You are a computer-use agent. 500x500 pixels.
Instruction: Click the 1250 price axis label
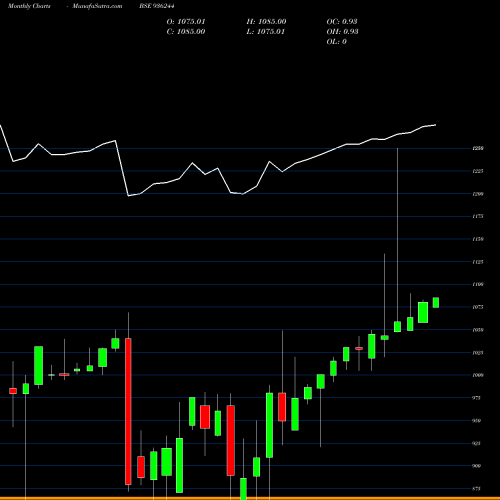pyautogui.click(x=478, y=148)
